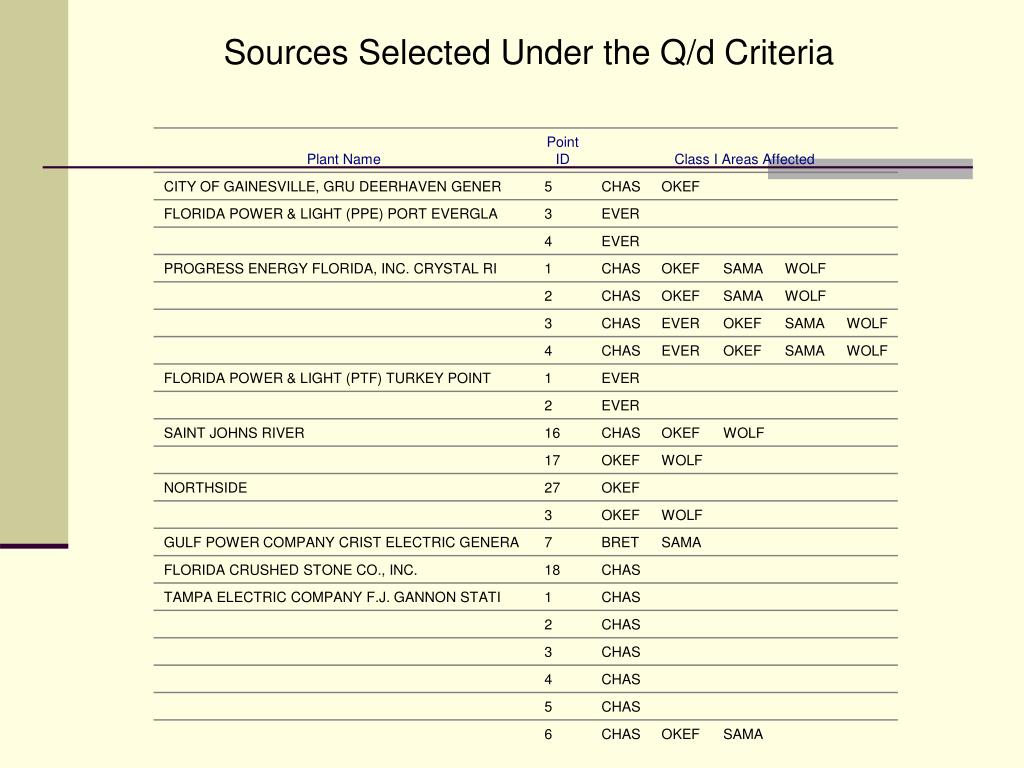Click the "Class I Areas Affected" header
Image resolution: width=1024 pixels, height=768 pixels.
click(x=744, y=159)
